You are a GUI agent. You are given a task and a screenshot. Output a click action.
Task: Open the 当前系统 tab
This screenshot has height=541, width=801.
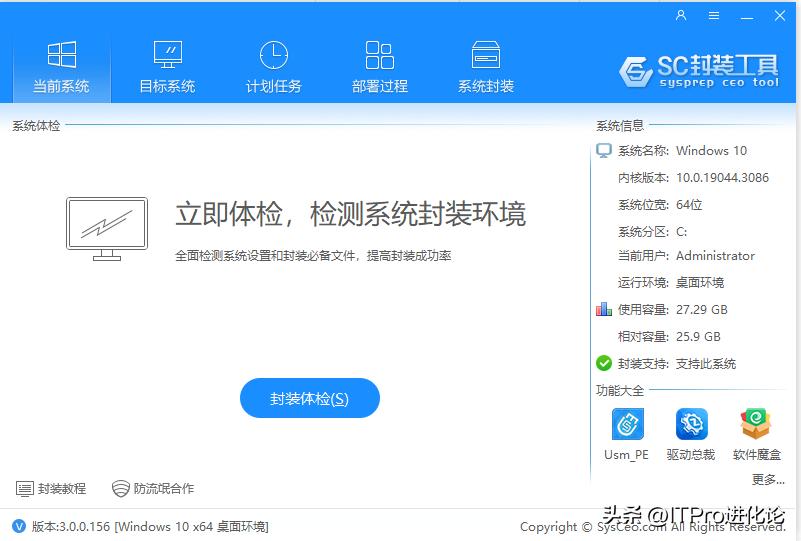click(61, 67)
